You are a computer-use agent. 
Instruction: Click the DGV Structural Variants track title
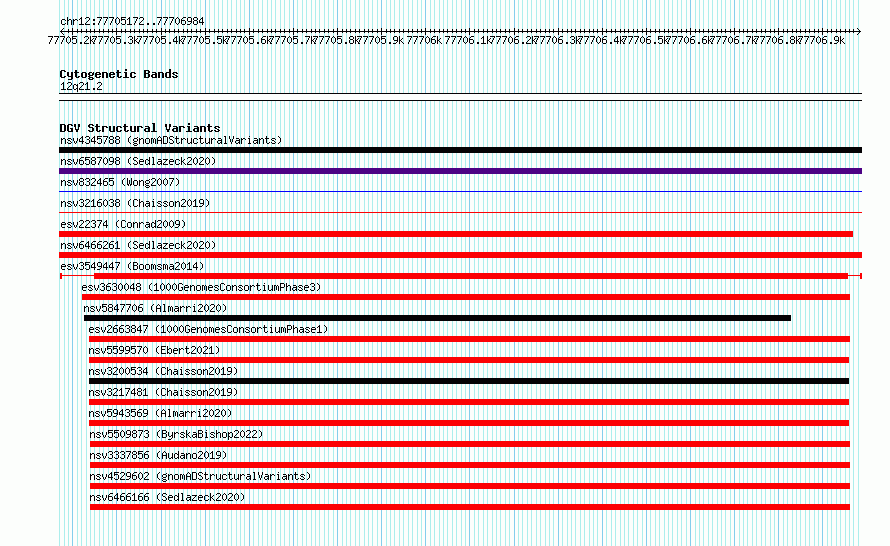(x=140, y=128)
